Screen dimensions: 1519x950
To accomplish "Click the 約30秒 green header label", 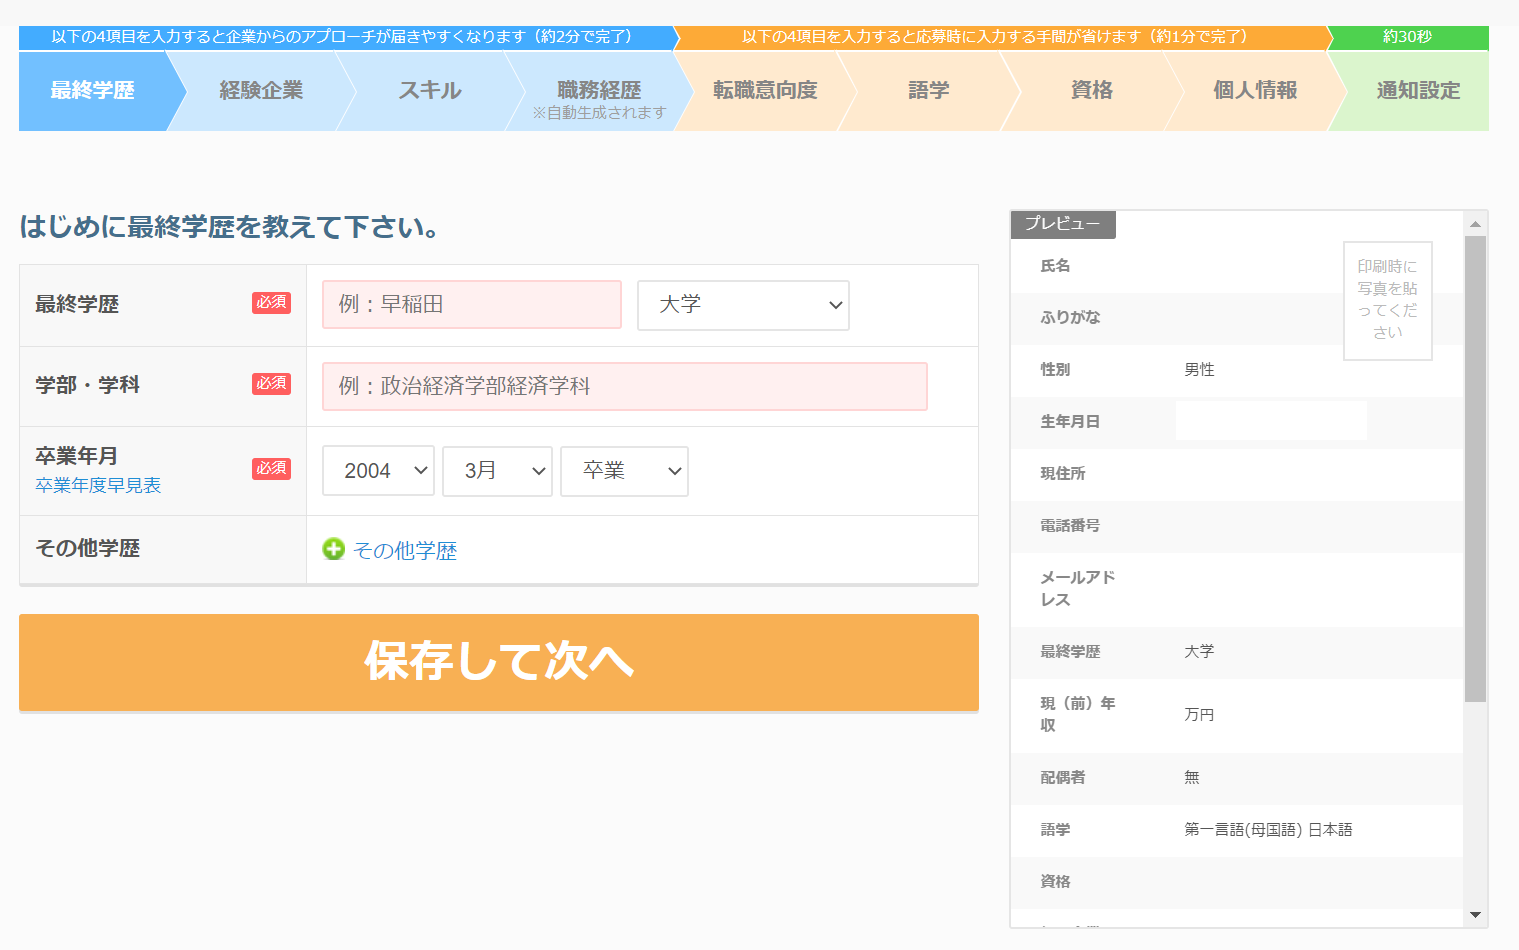I will [1407, 37].
